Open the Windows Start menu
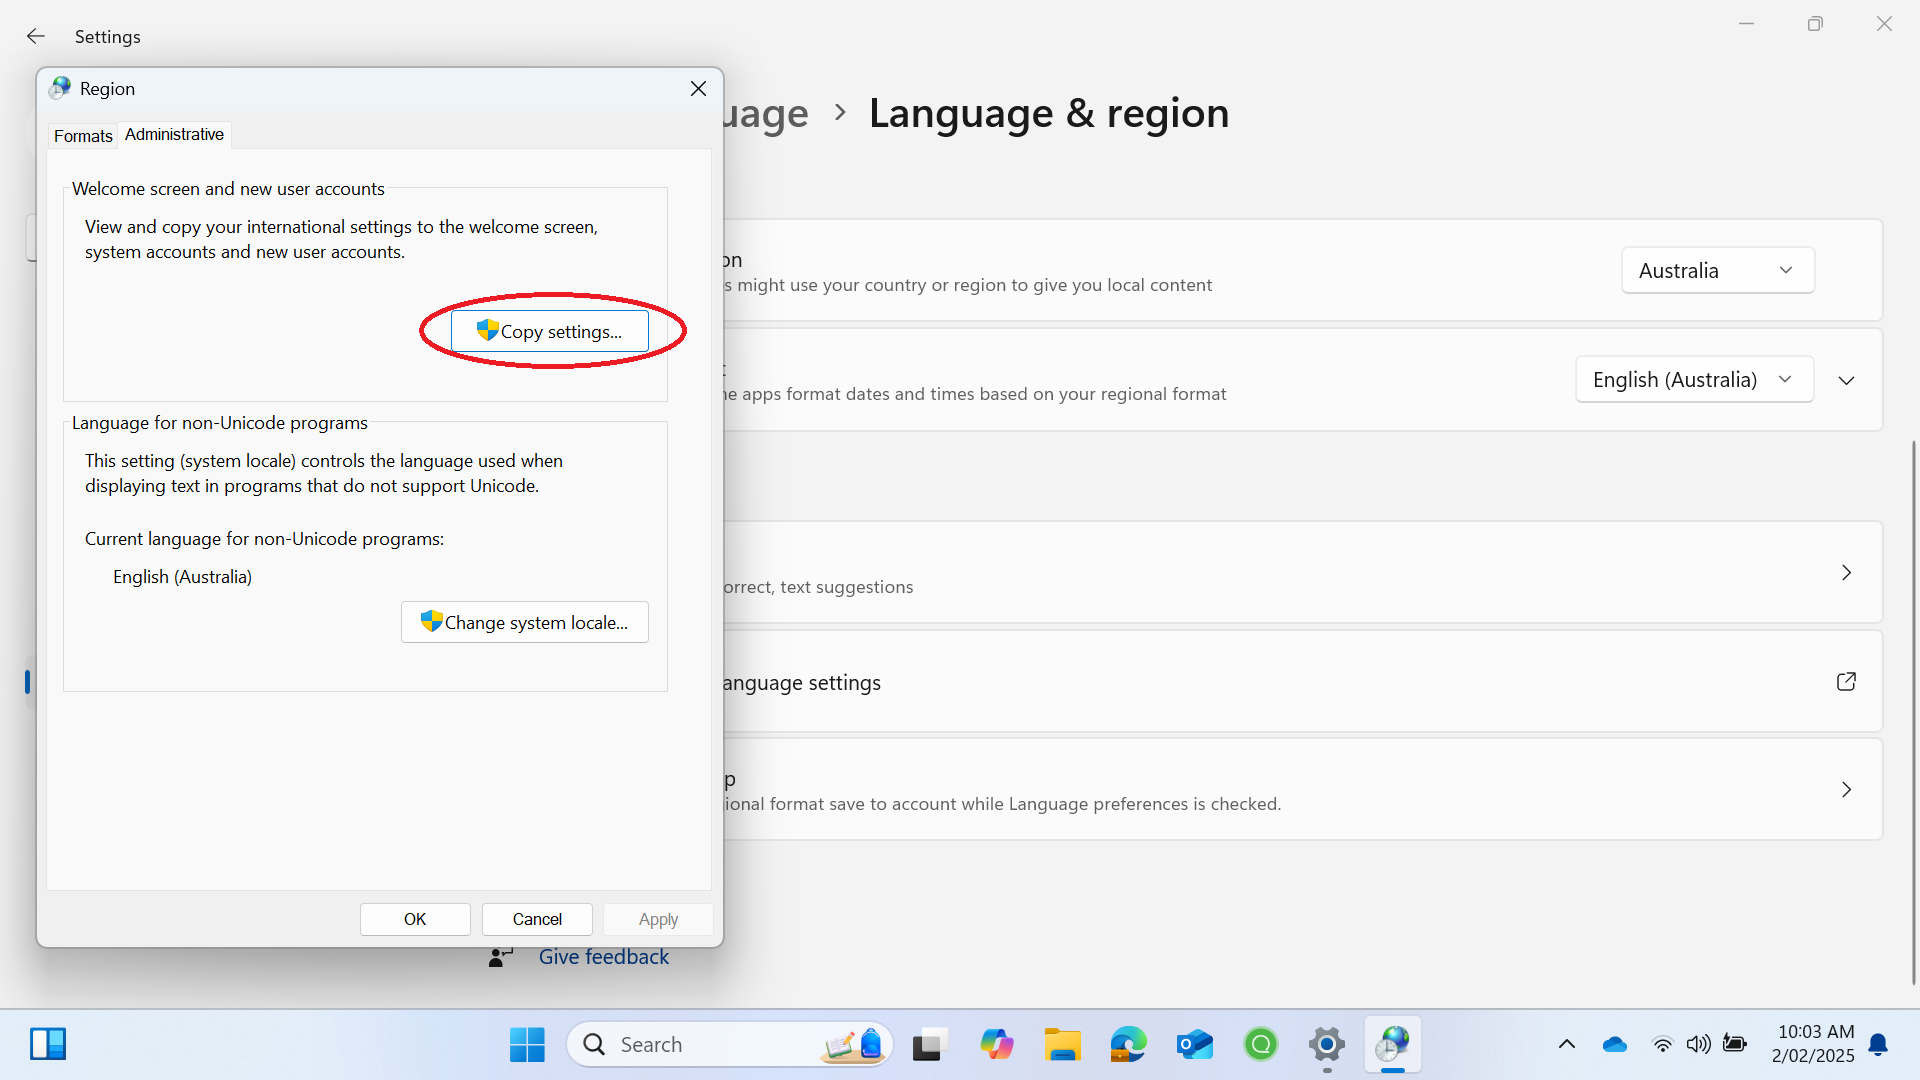The image size is (1920, 1080). [x=527, y=1044]
